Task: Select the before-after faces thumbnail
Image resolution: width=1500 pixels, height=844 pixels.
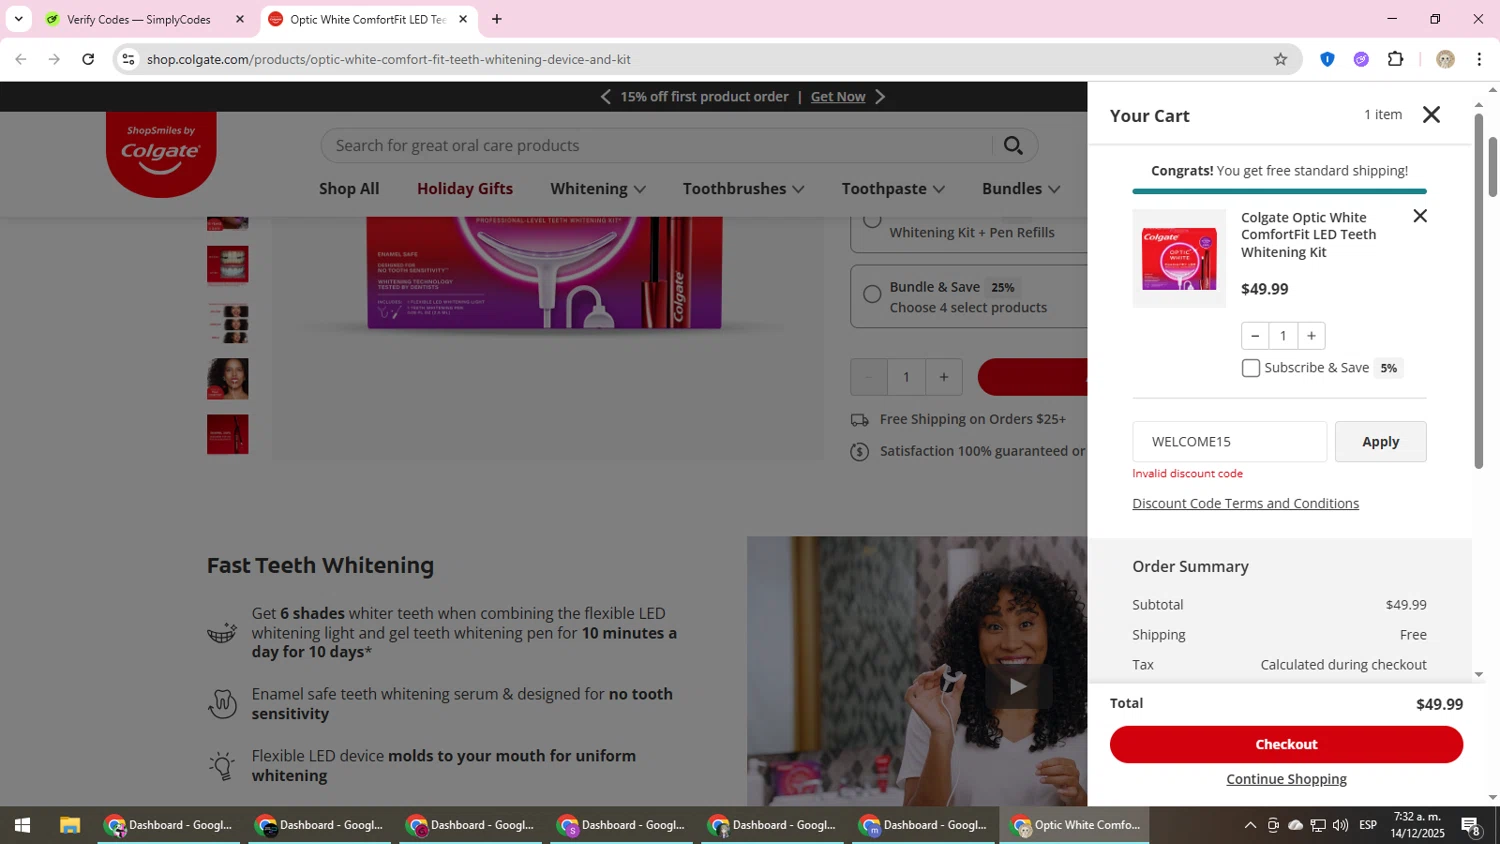Action: click(228, 323)
